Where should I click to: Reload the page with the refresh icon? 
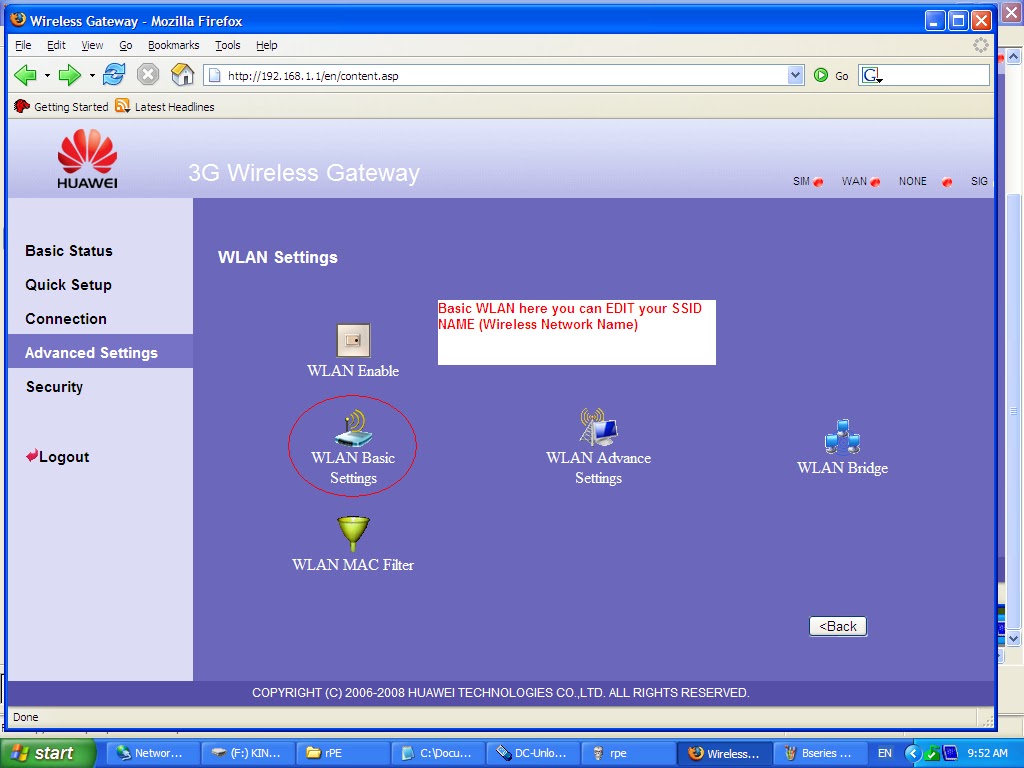[x=114, y=74]
